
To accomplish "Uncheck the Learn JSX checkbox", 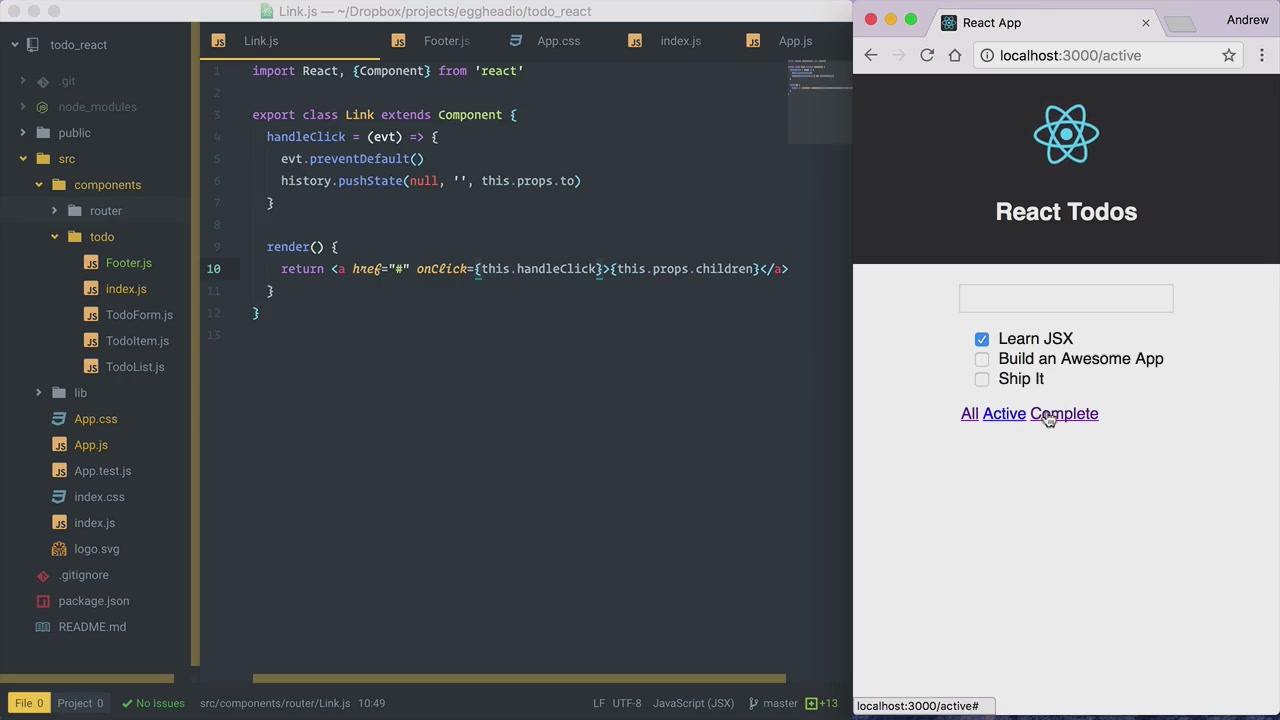I will (982, 340).
